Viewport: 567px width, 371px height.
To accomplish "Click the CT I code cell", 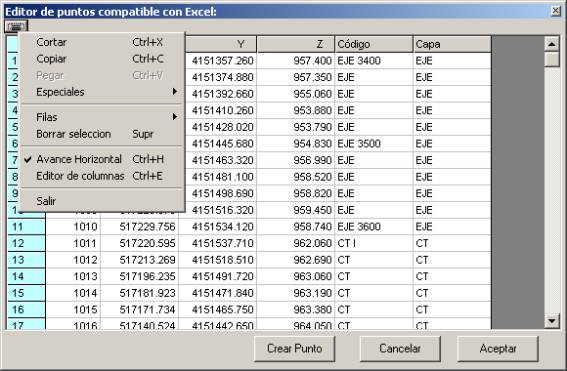I will tap(374, 243).
